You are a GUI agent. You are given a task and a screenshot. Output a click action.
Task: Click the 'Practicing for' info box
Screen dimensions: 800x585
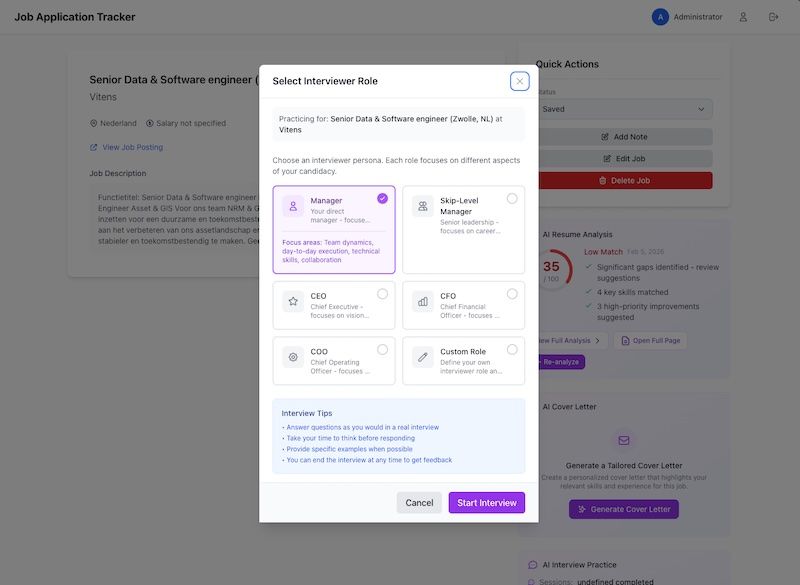click(398, 124)
